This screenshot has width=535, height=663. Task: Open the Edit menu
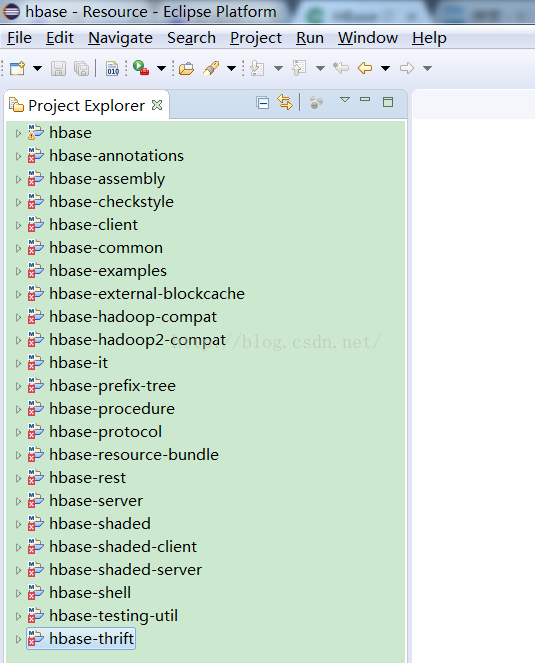[60, 38]
